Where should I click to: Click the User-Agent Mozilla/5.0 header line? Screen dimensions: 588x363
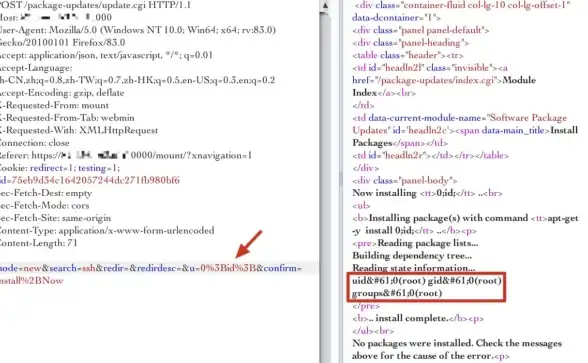click(138, 30)
